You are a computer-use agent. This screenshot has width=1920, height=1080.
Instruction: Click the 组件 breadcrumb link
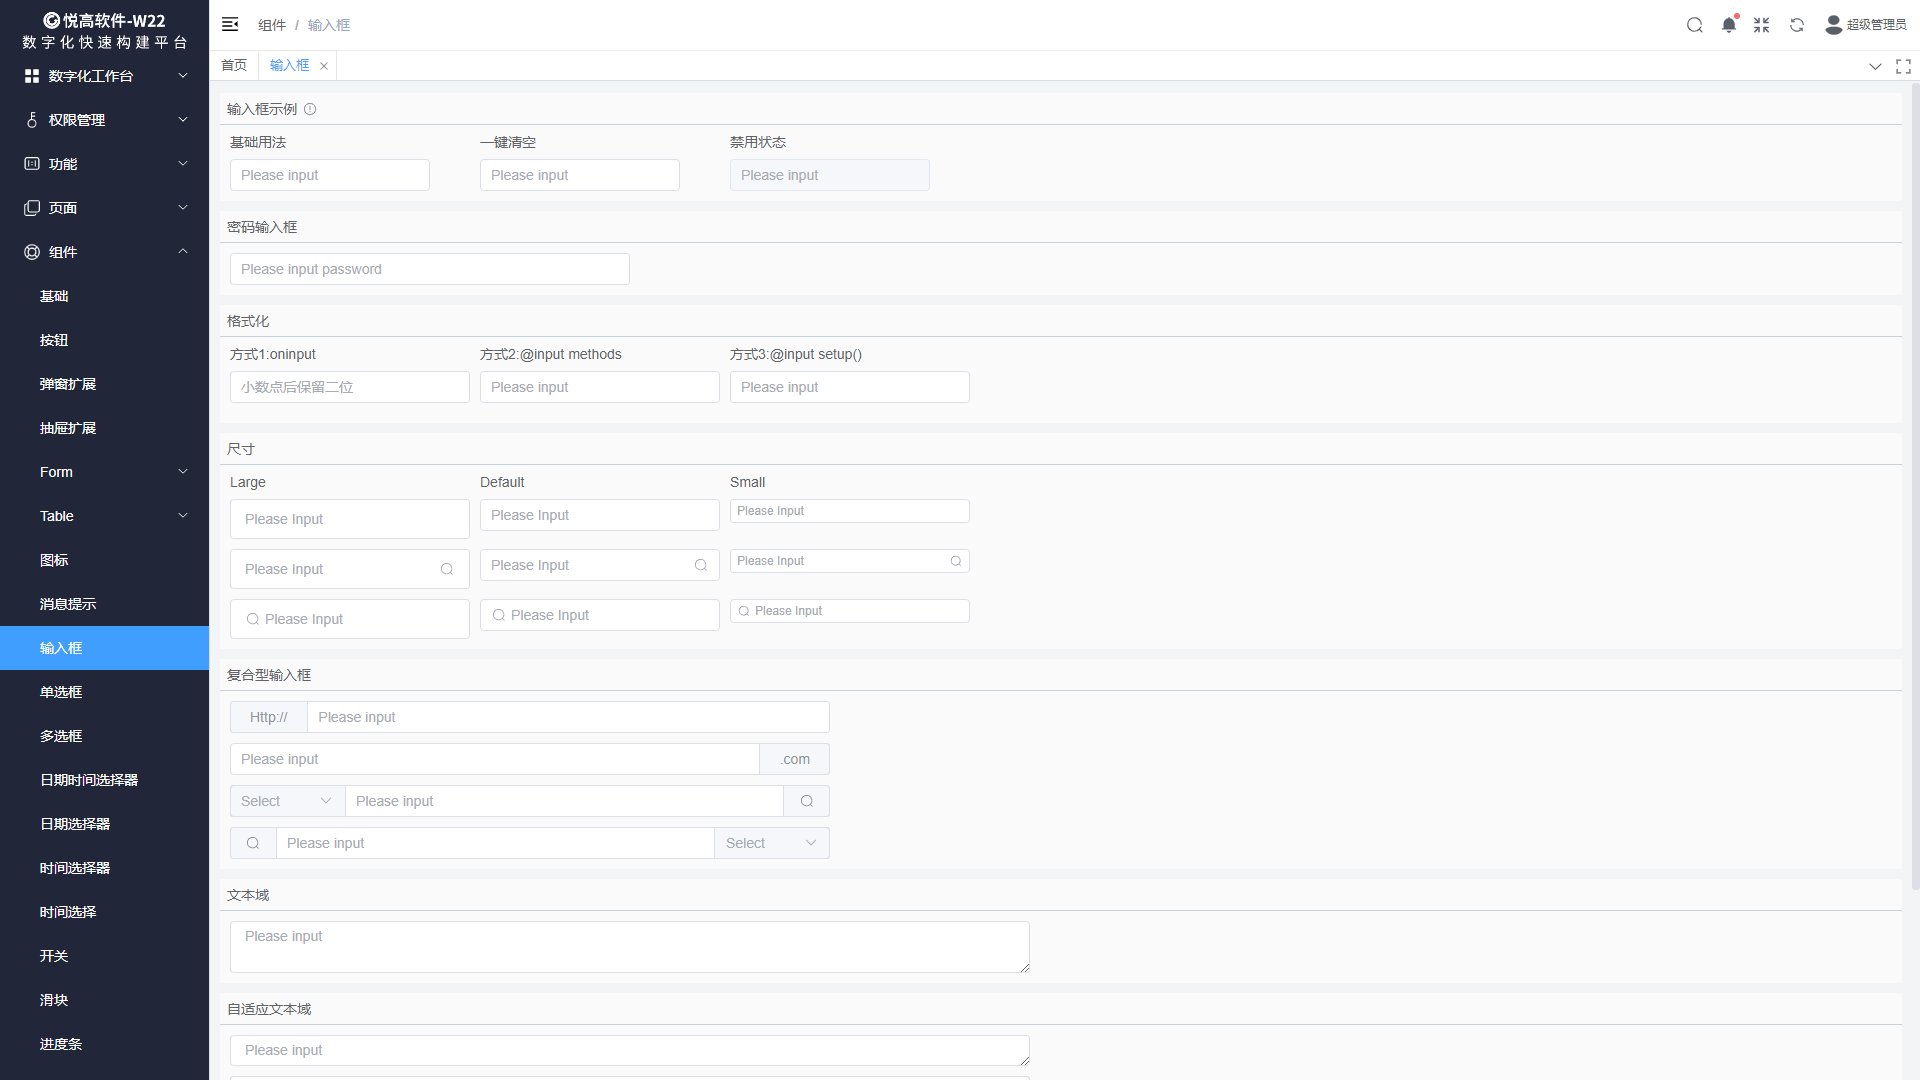point(271,25)
